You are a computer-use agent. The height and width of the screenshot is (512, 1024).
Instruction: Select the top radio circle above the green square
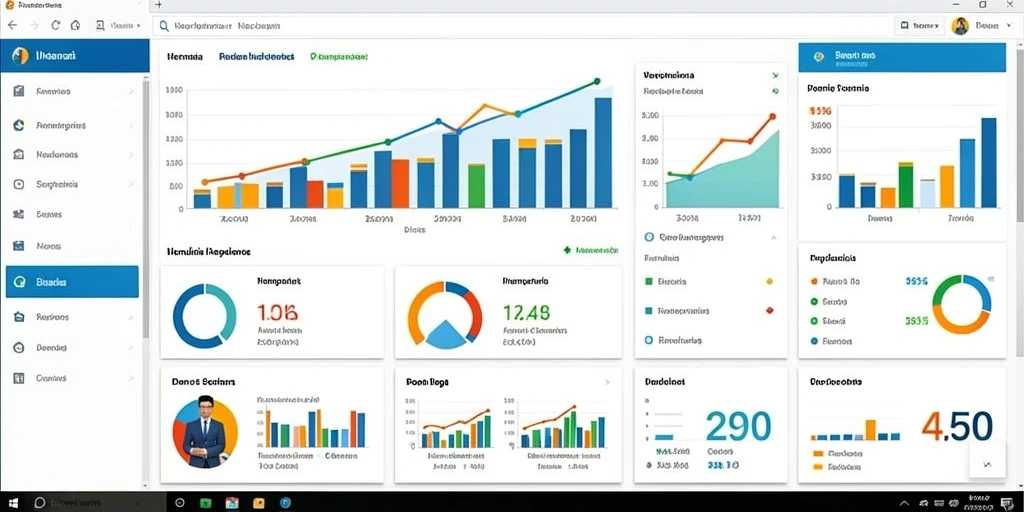tap(648, 238)
